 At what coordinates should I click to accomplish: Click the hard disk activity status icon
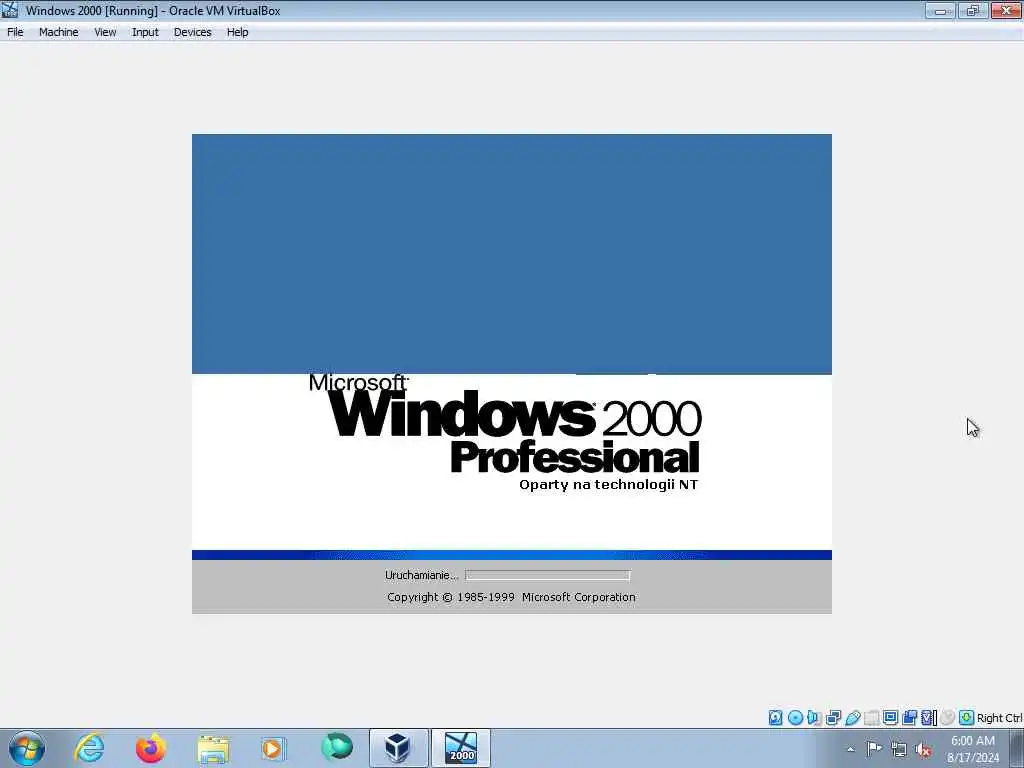tap(775, 718)
